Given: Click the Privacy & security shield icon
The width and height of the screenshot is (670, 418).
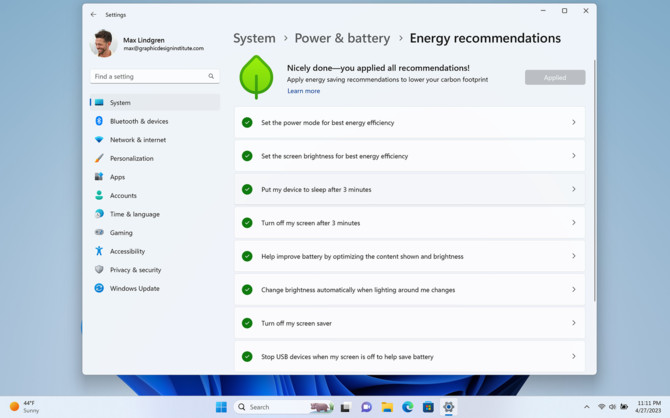Looking at the screenshot, I should pyautogui.click(x=99, y=270).
